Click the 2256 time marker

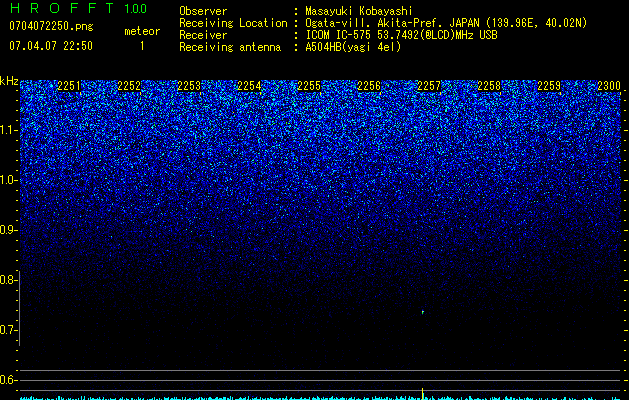(x=369, y=86)
